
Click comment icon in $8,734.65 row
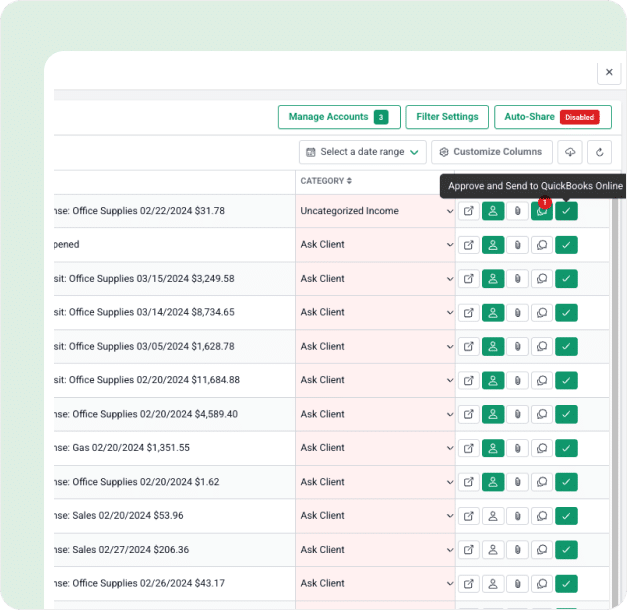(542, 312)
